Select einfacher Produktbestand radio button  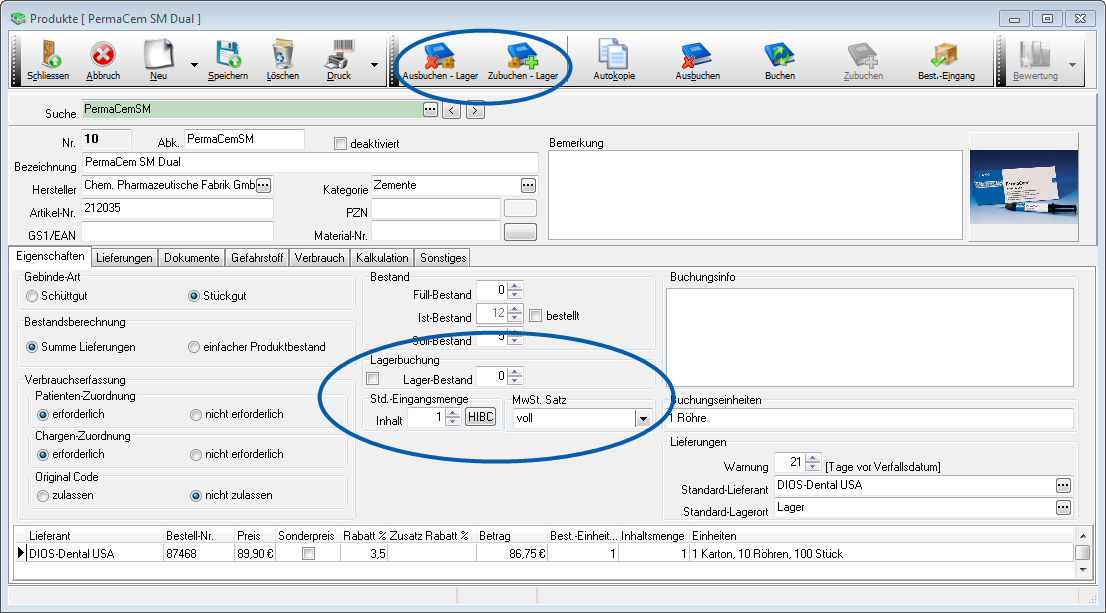194,347
